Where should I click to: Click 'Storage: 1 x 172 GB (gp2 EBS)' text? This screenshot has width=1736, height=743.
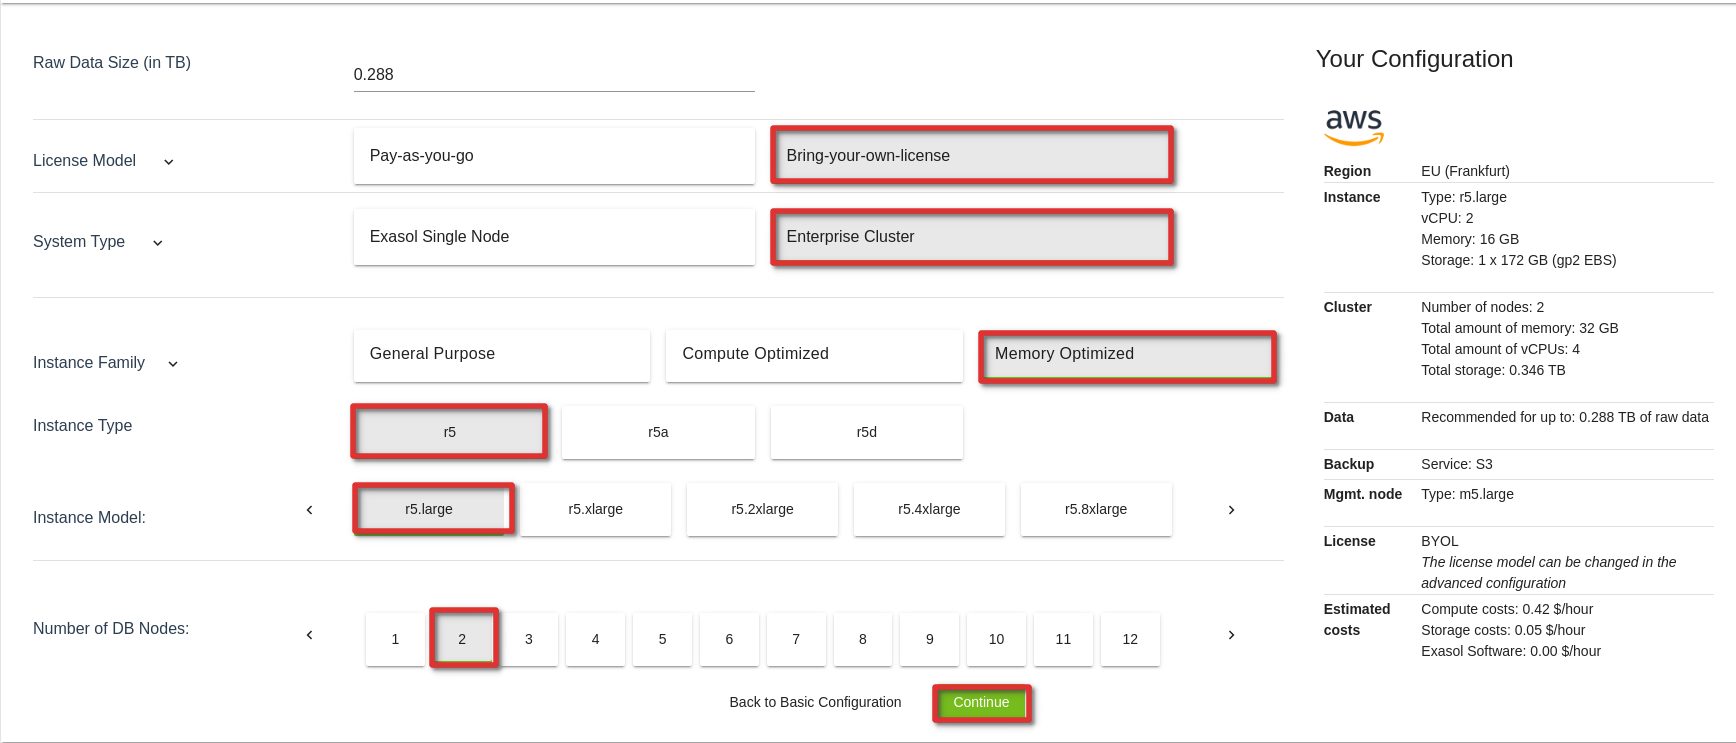[1518, 260]
